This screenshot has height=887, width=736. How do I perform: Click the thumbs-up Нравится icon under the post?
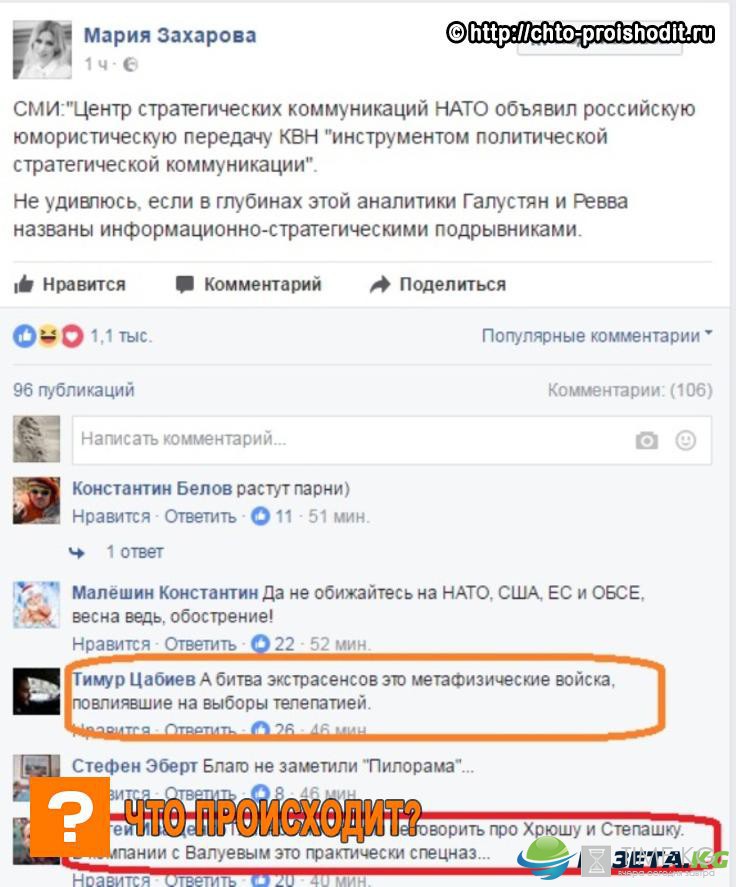click(24, 284)
